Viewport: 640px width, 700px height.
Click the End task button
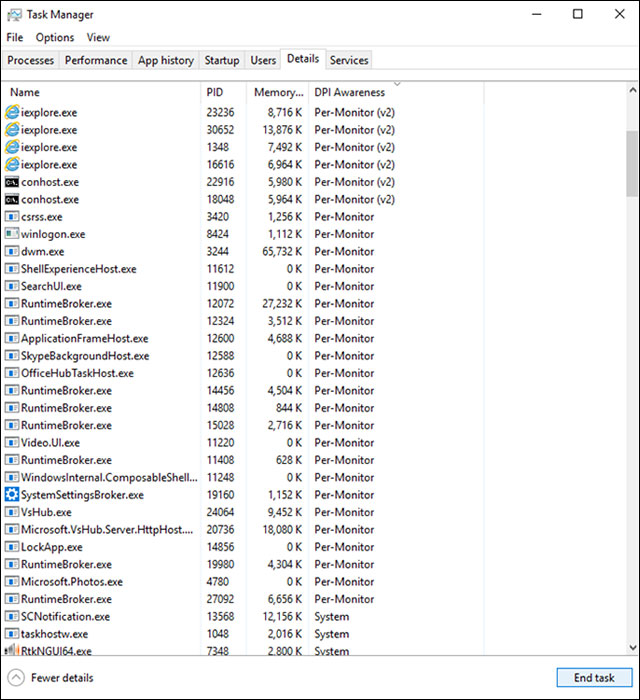click(594, 678)
